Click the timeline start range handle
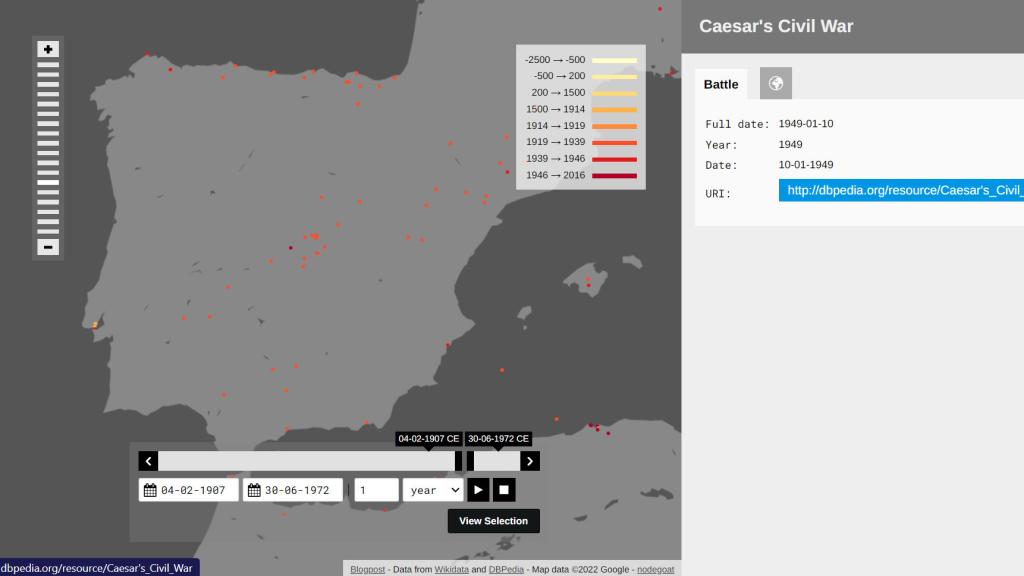Viewport: 1024px width, 576px height. (459, 461)
